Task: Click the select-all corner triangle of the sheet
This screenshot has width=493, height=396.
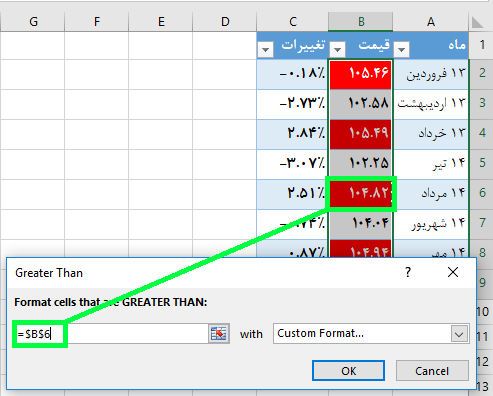Action: click(477, 22)
